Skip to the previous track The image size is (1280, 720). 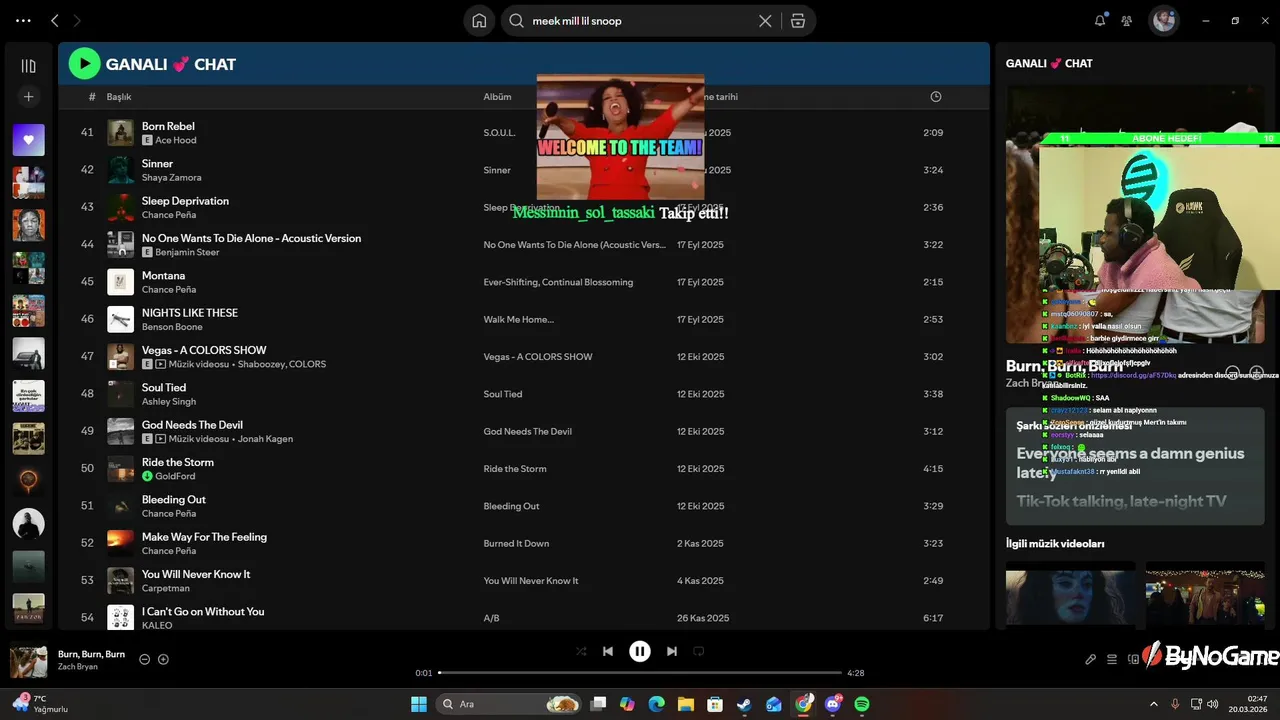pyautogui.click(x=608, y=651)
